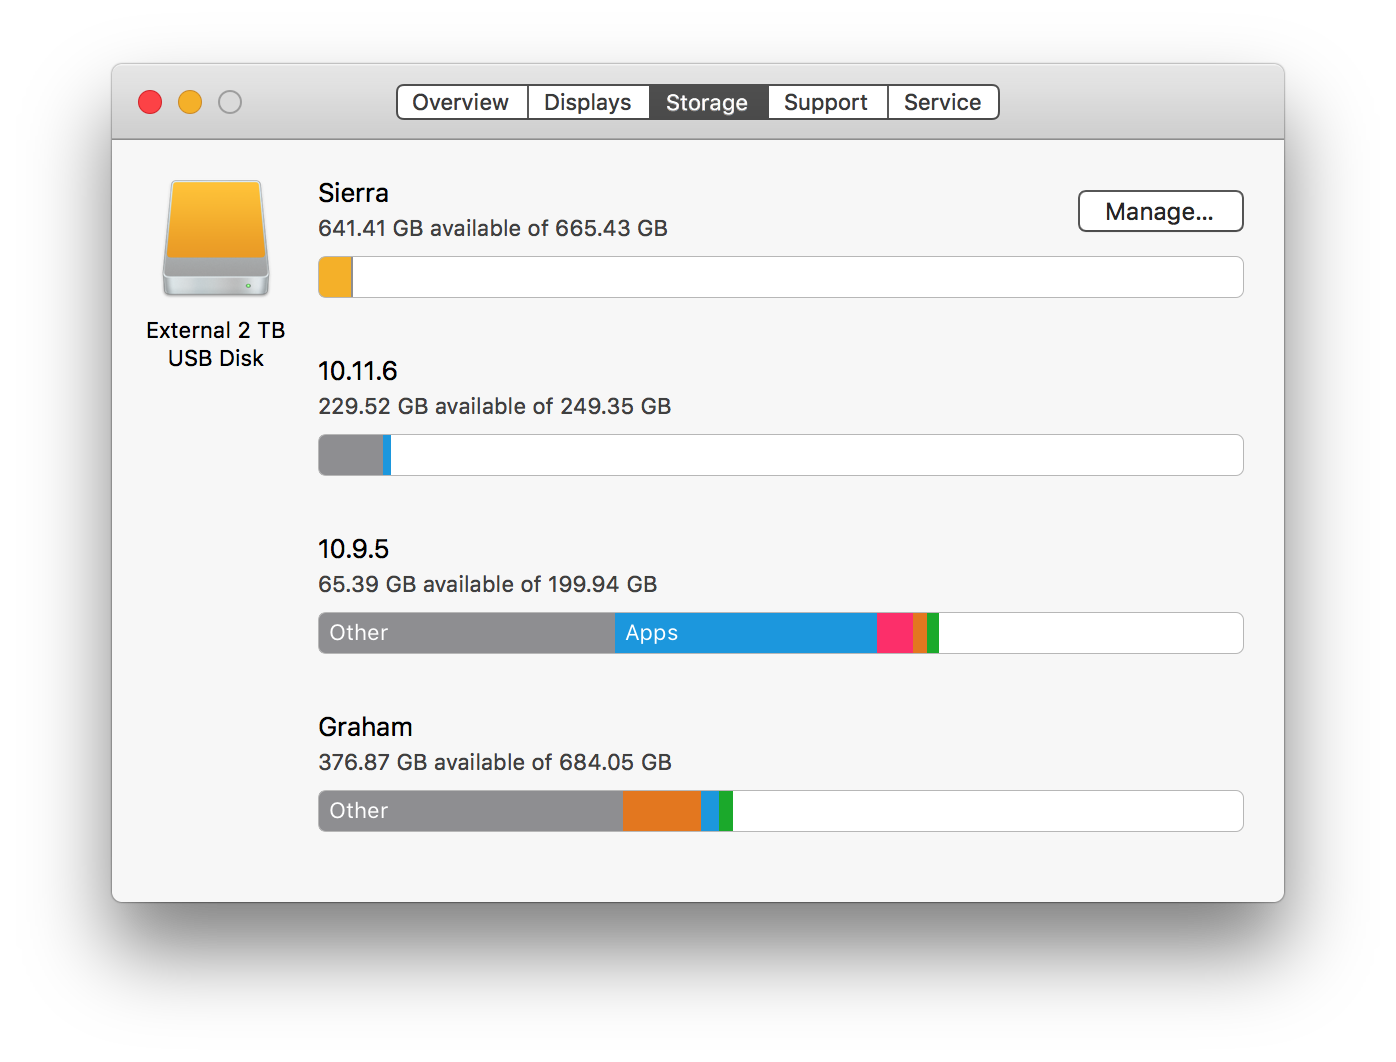1396x1062 pixels.
Task: Click the pink segment in the 10.9.5 bar
Action: click(x=895, y=633)
